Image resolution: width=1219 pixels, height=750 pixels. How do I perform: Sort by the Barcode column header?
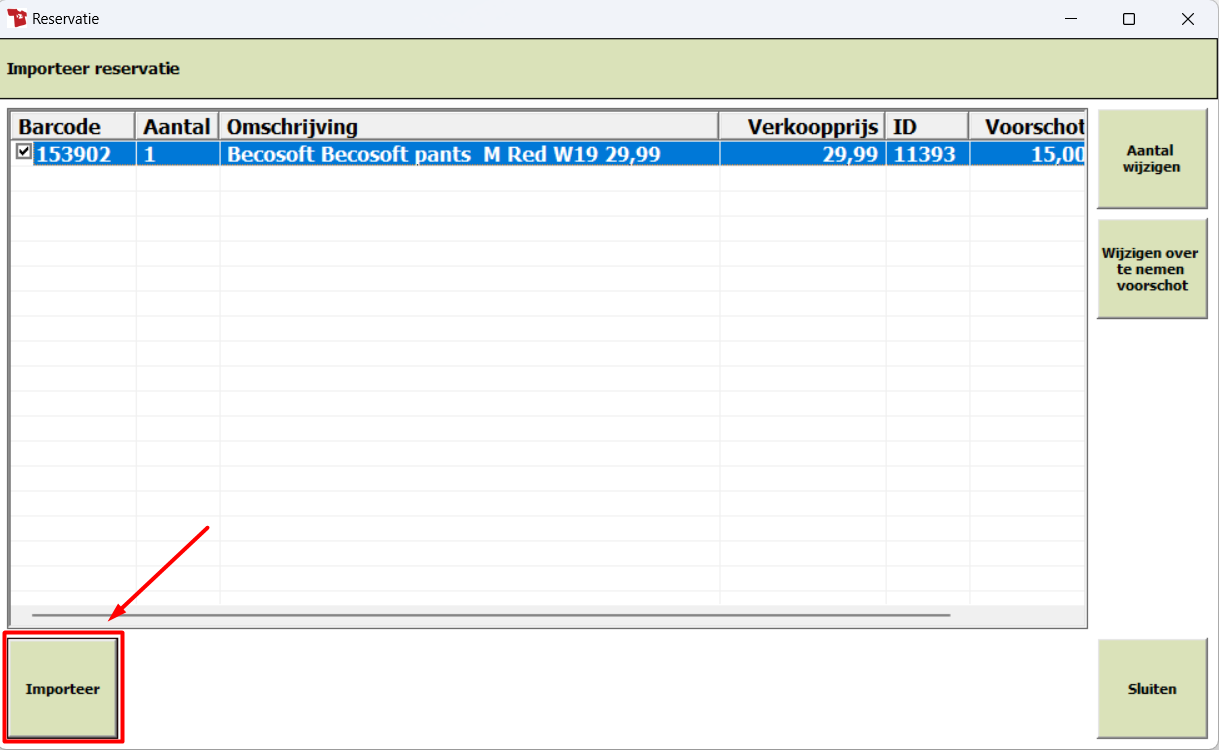(73, 126)
